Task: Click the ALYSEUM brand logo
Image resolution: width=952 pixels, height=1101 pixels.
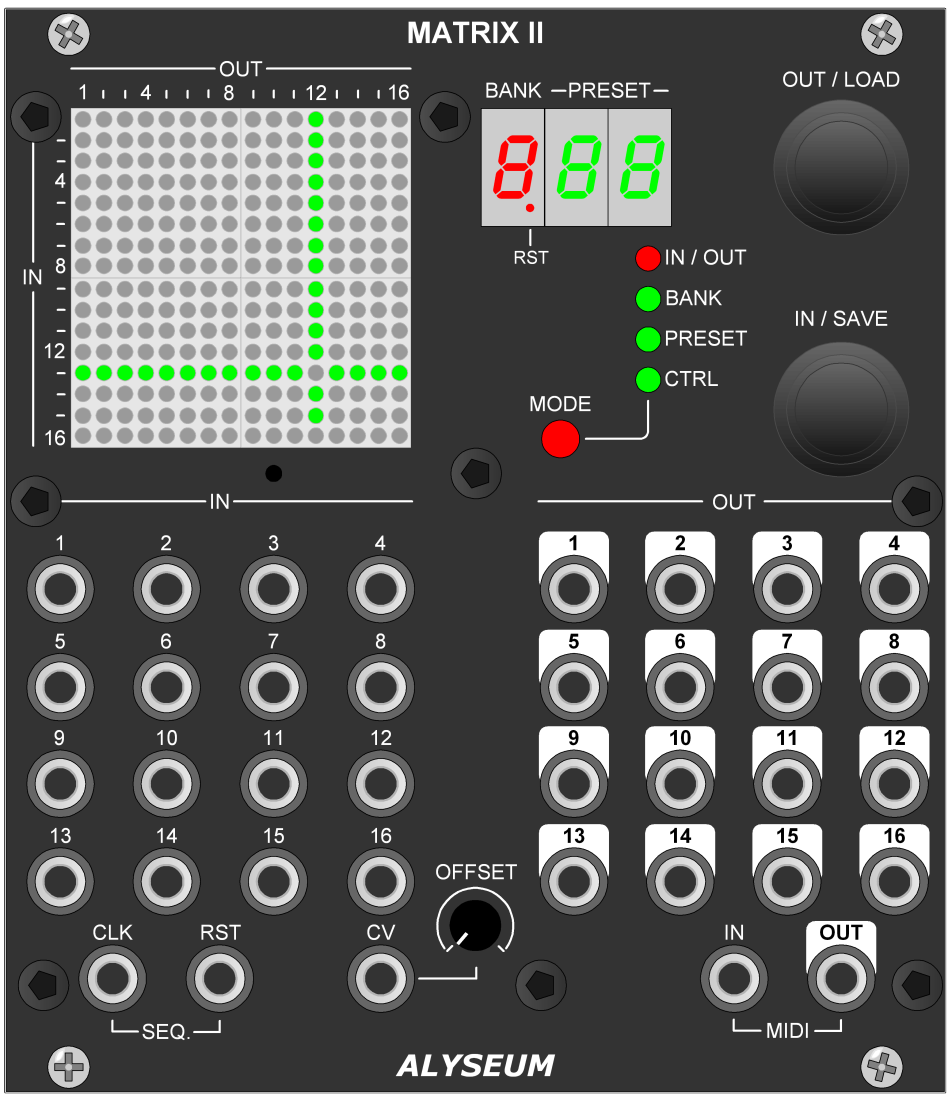Action: [x=476, y=1066]
